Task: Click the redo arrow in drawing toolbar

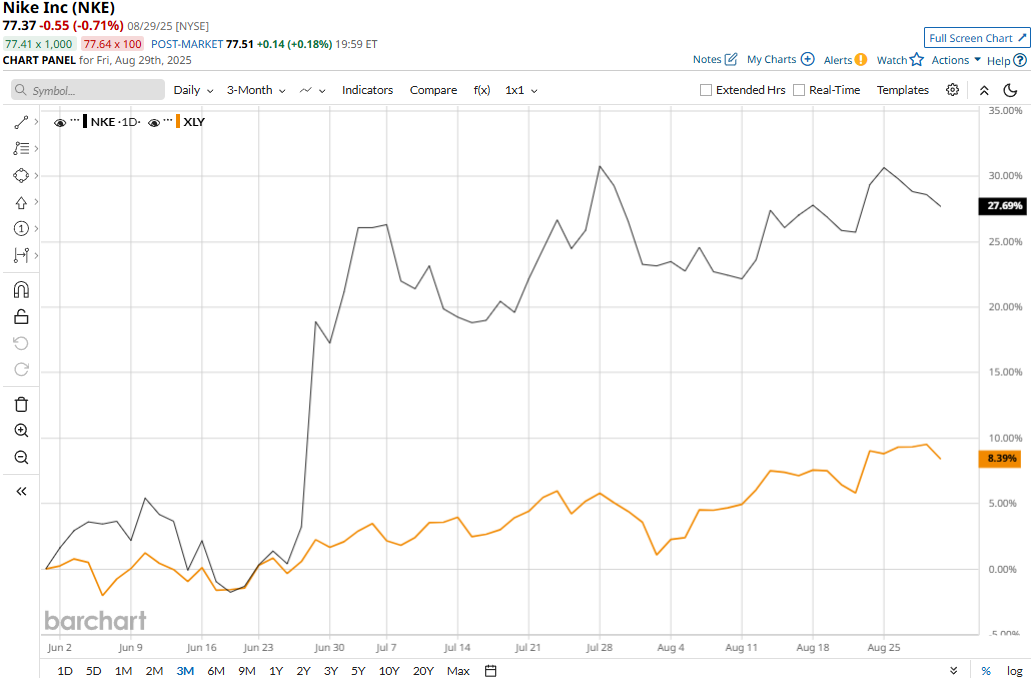Action: 21,369
